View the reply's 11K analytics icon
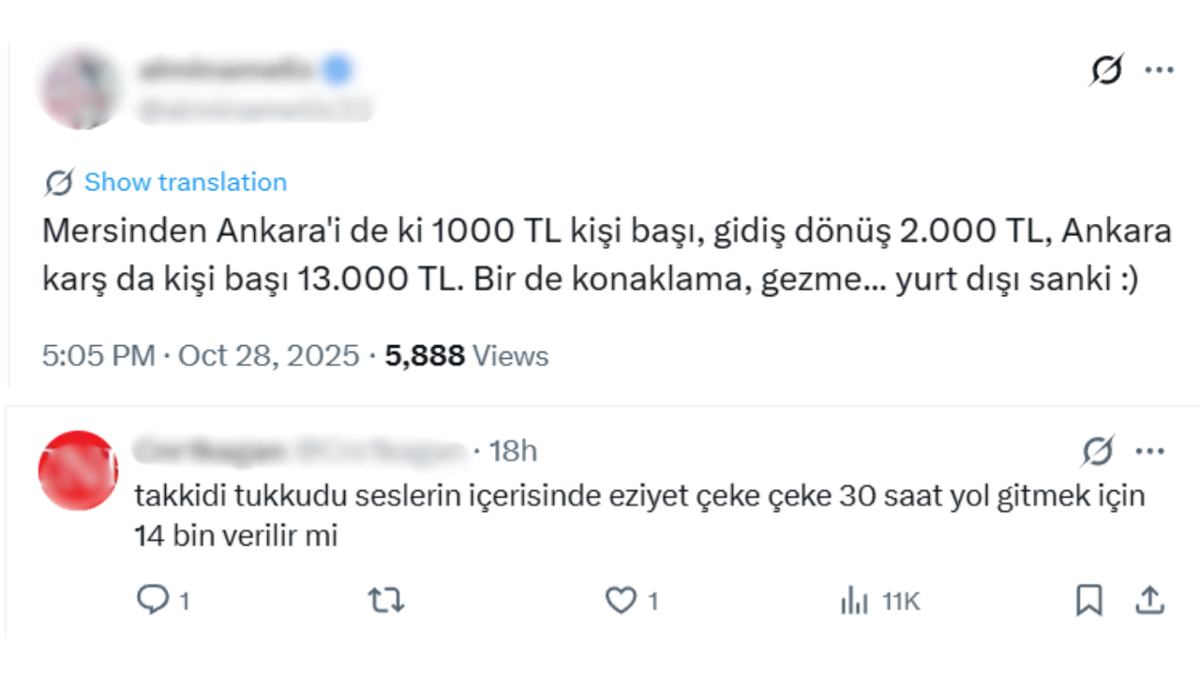The height and width of the screenshot is (675, 1200). pos(855,601)
